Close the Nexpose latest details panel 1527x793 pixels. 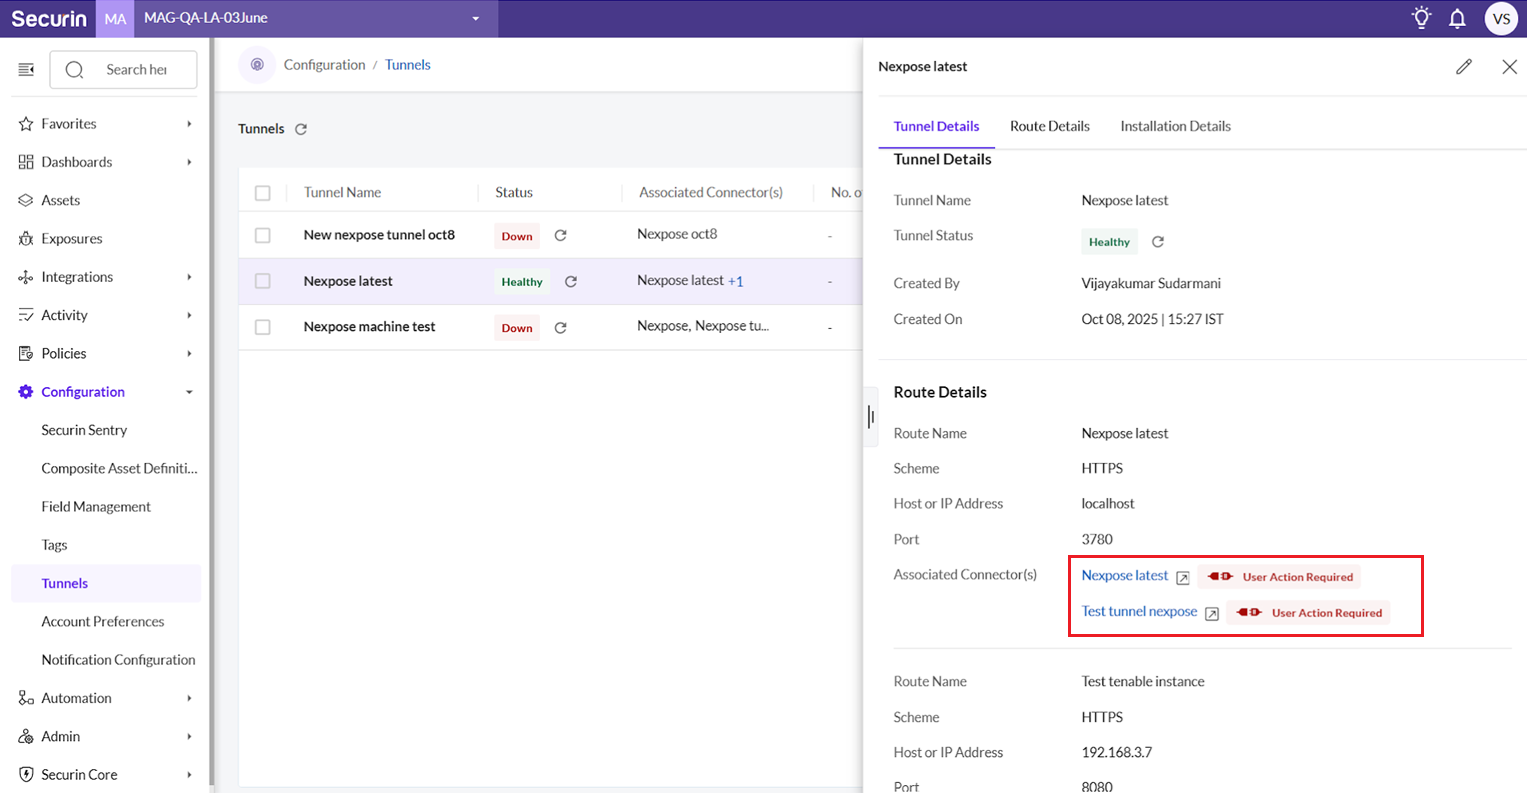click(1509, 67)
